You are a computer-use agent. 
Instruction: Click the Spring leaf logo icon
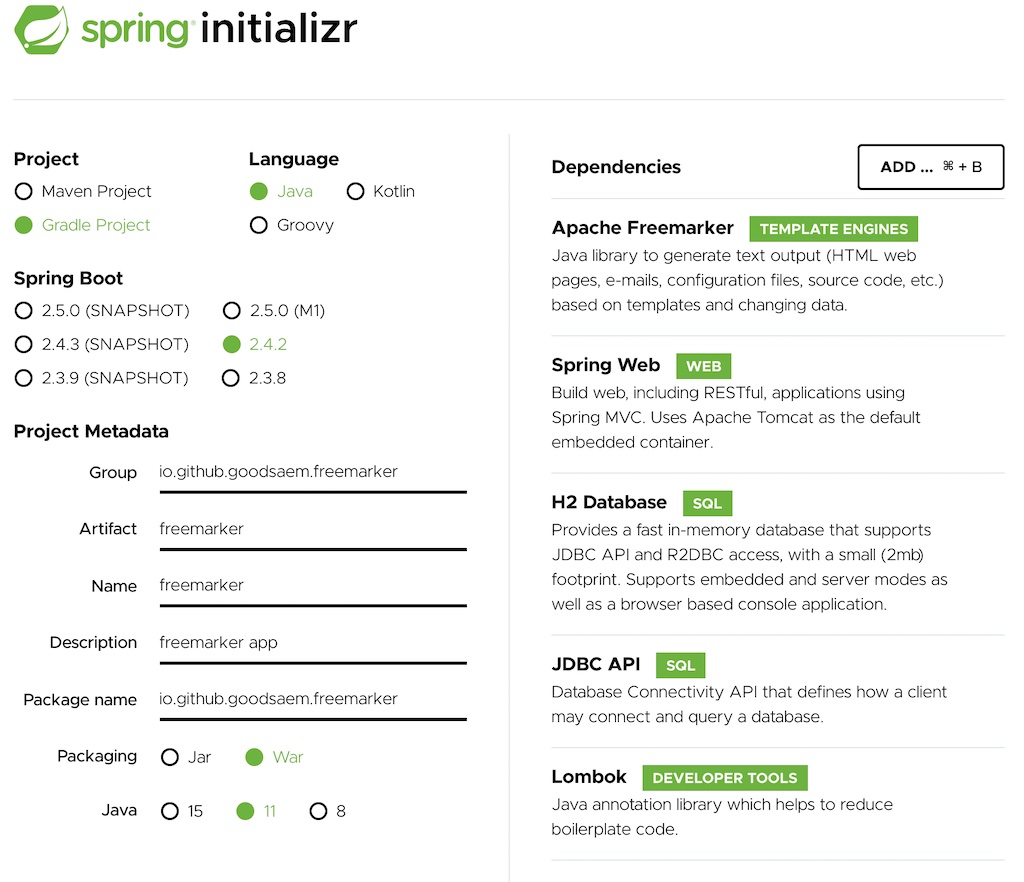click(x=41, y=29)
